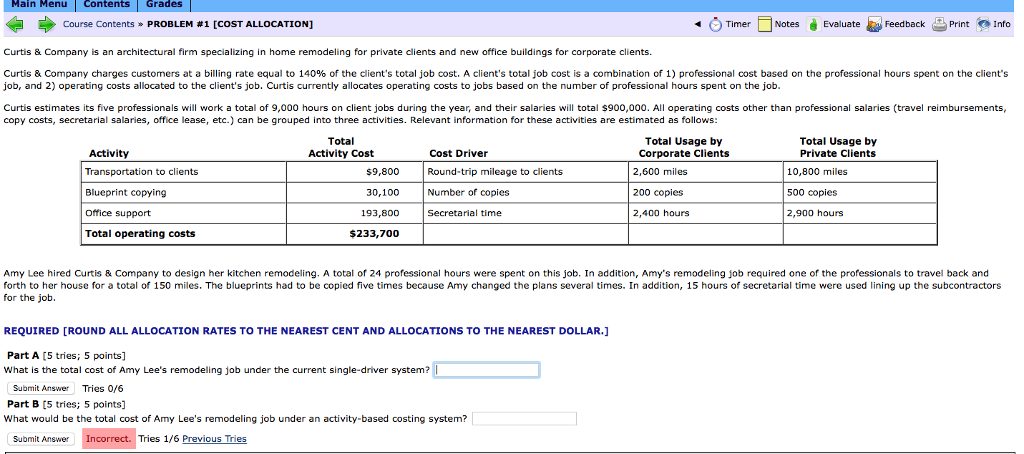Screen dimensions: 1024x454
Task: Click PROBLEM #1 [COST ALLOCATION] title
Action: coord(230,24)
